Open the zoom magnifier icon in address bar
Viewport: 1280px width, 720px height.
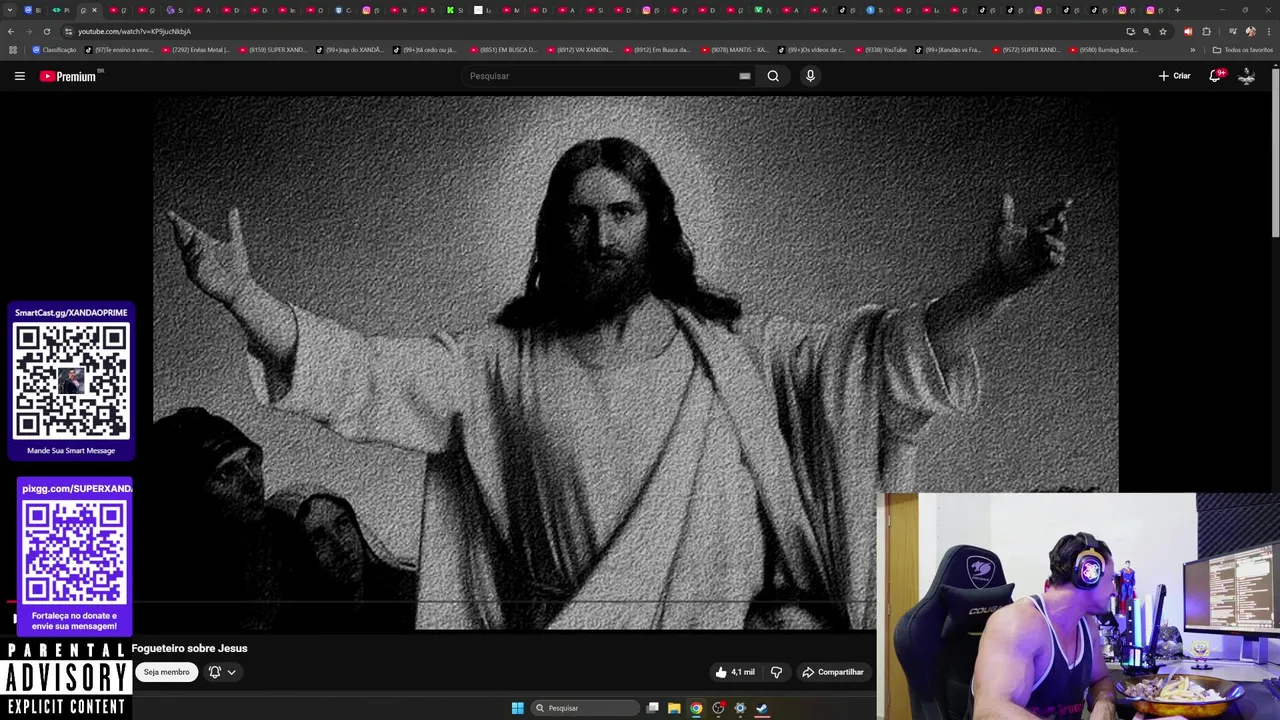coord(1147,31)
